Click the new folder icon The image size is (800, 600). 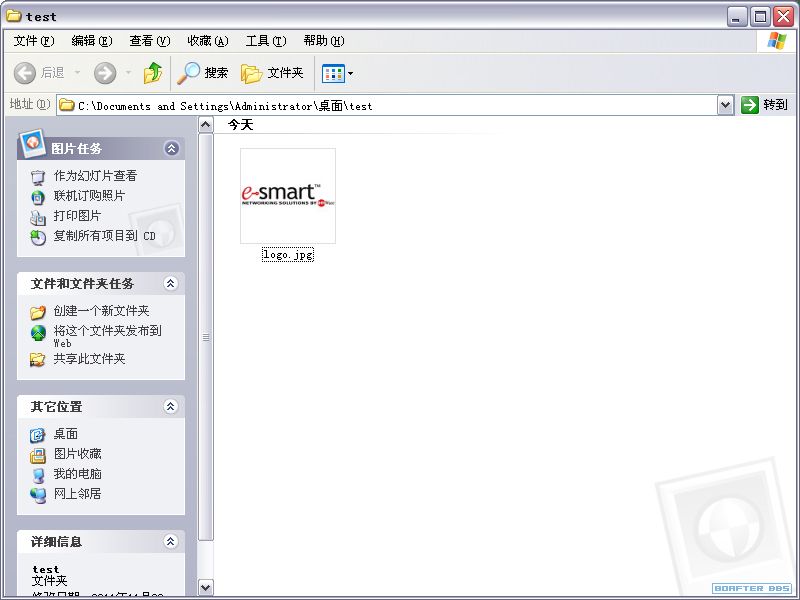(38, 312)
